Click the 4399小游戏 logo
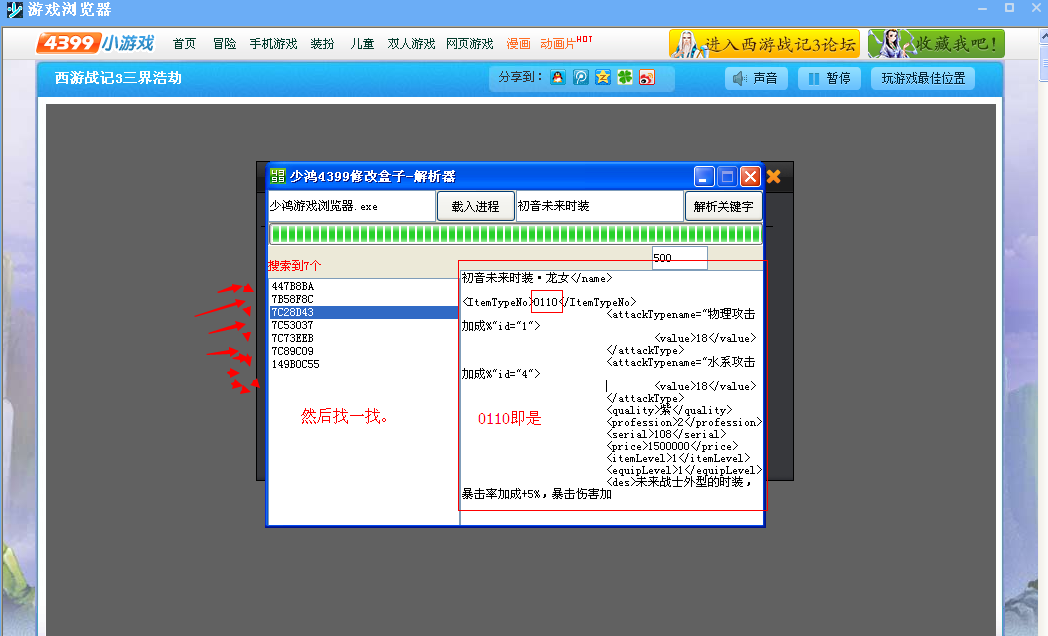This screenshot has height=636, width=1048. [x=95, y=43]
